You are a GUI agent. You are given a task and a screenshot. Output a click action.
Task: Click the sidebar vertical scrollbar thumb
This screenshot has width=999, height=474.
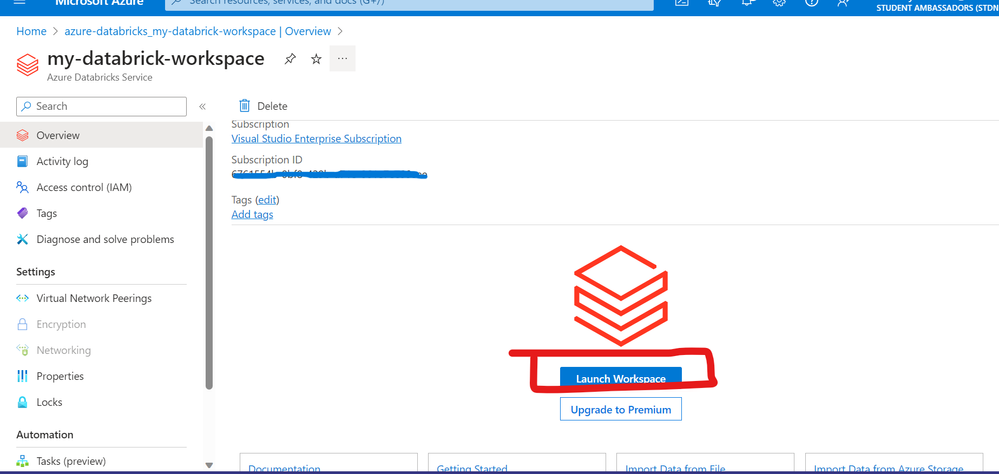[209, 262]
